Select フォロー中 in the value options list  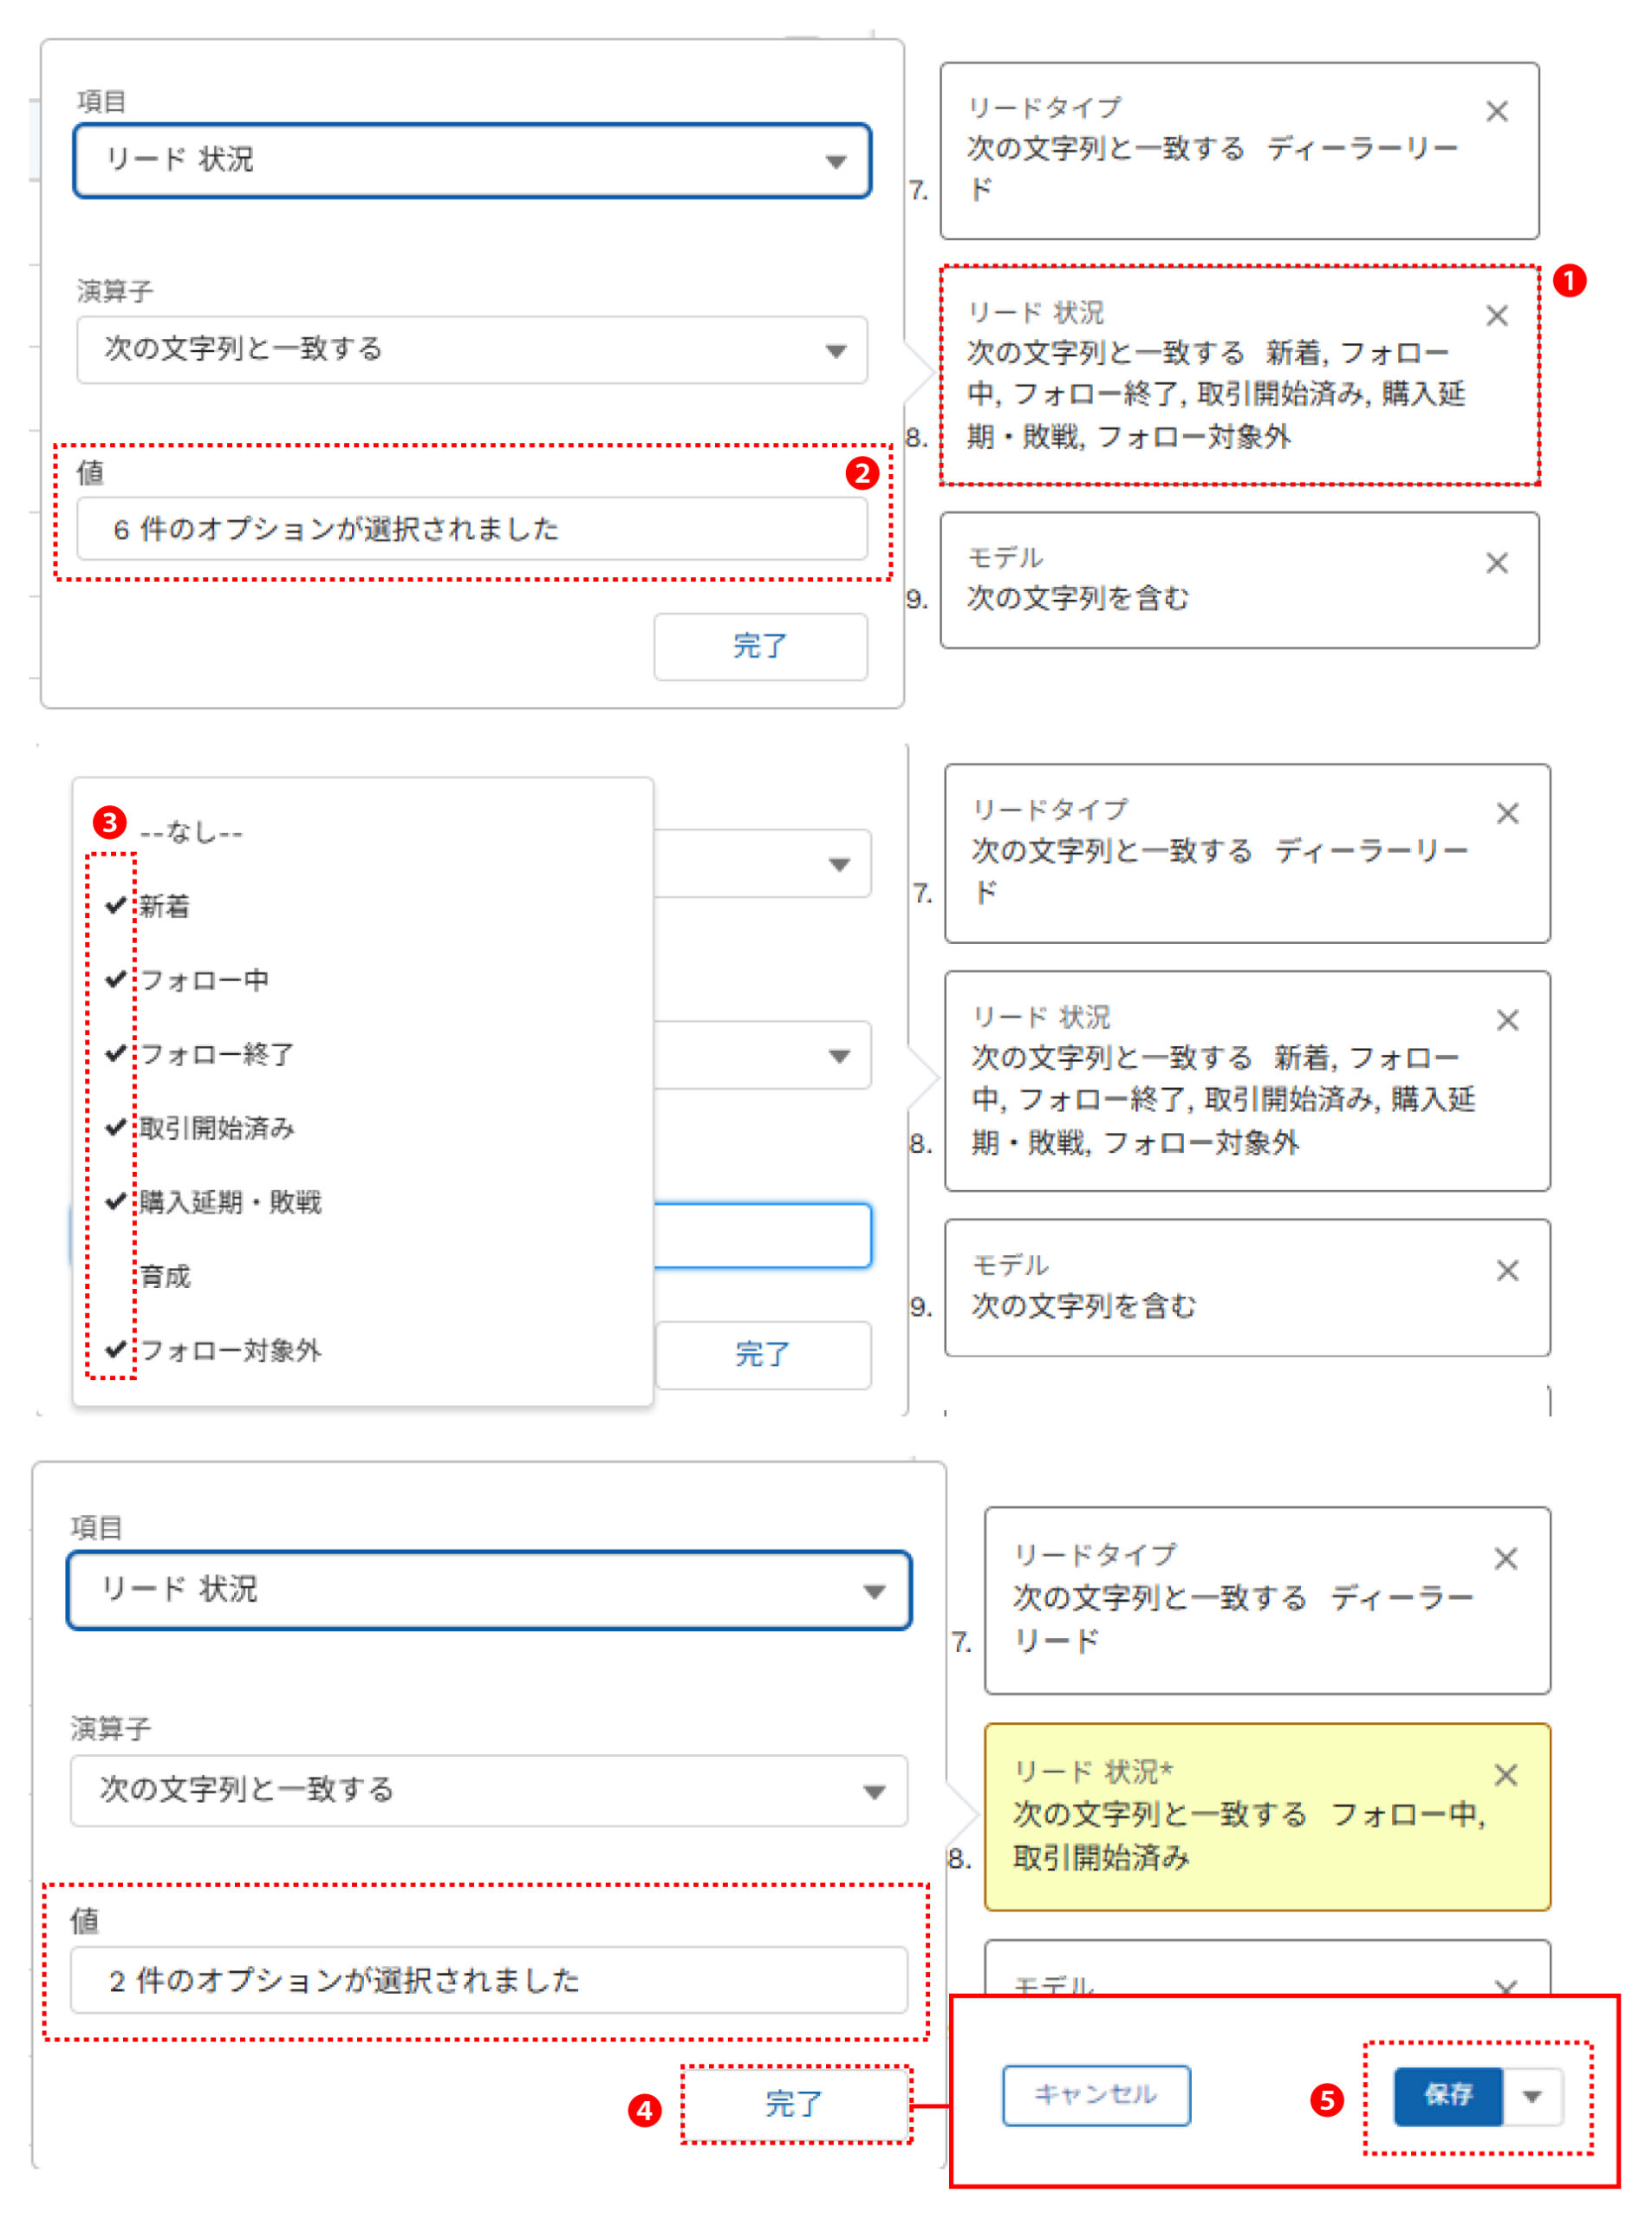tap(204, 980)
